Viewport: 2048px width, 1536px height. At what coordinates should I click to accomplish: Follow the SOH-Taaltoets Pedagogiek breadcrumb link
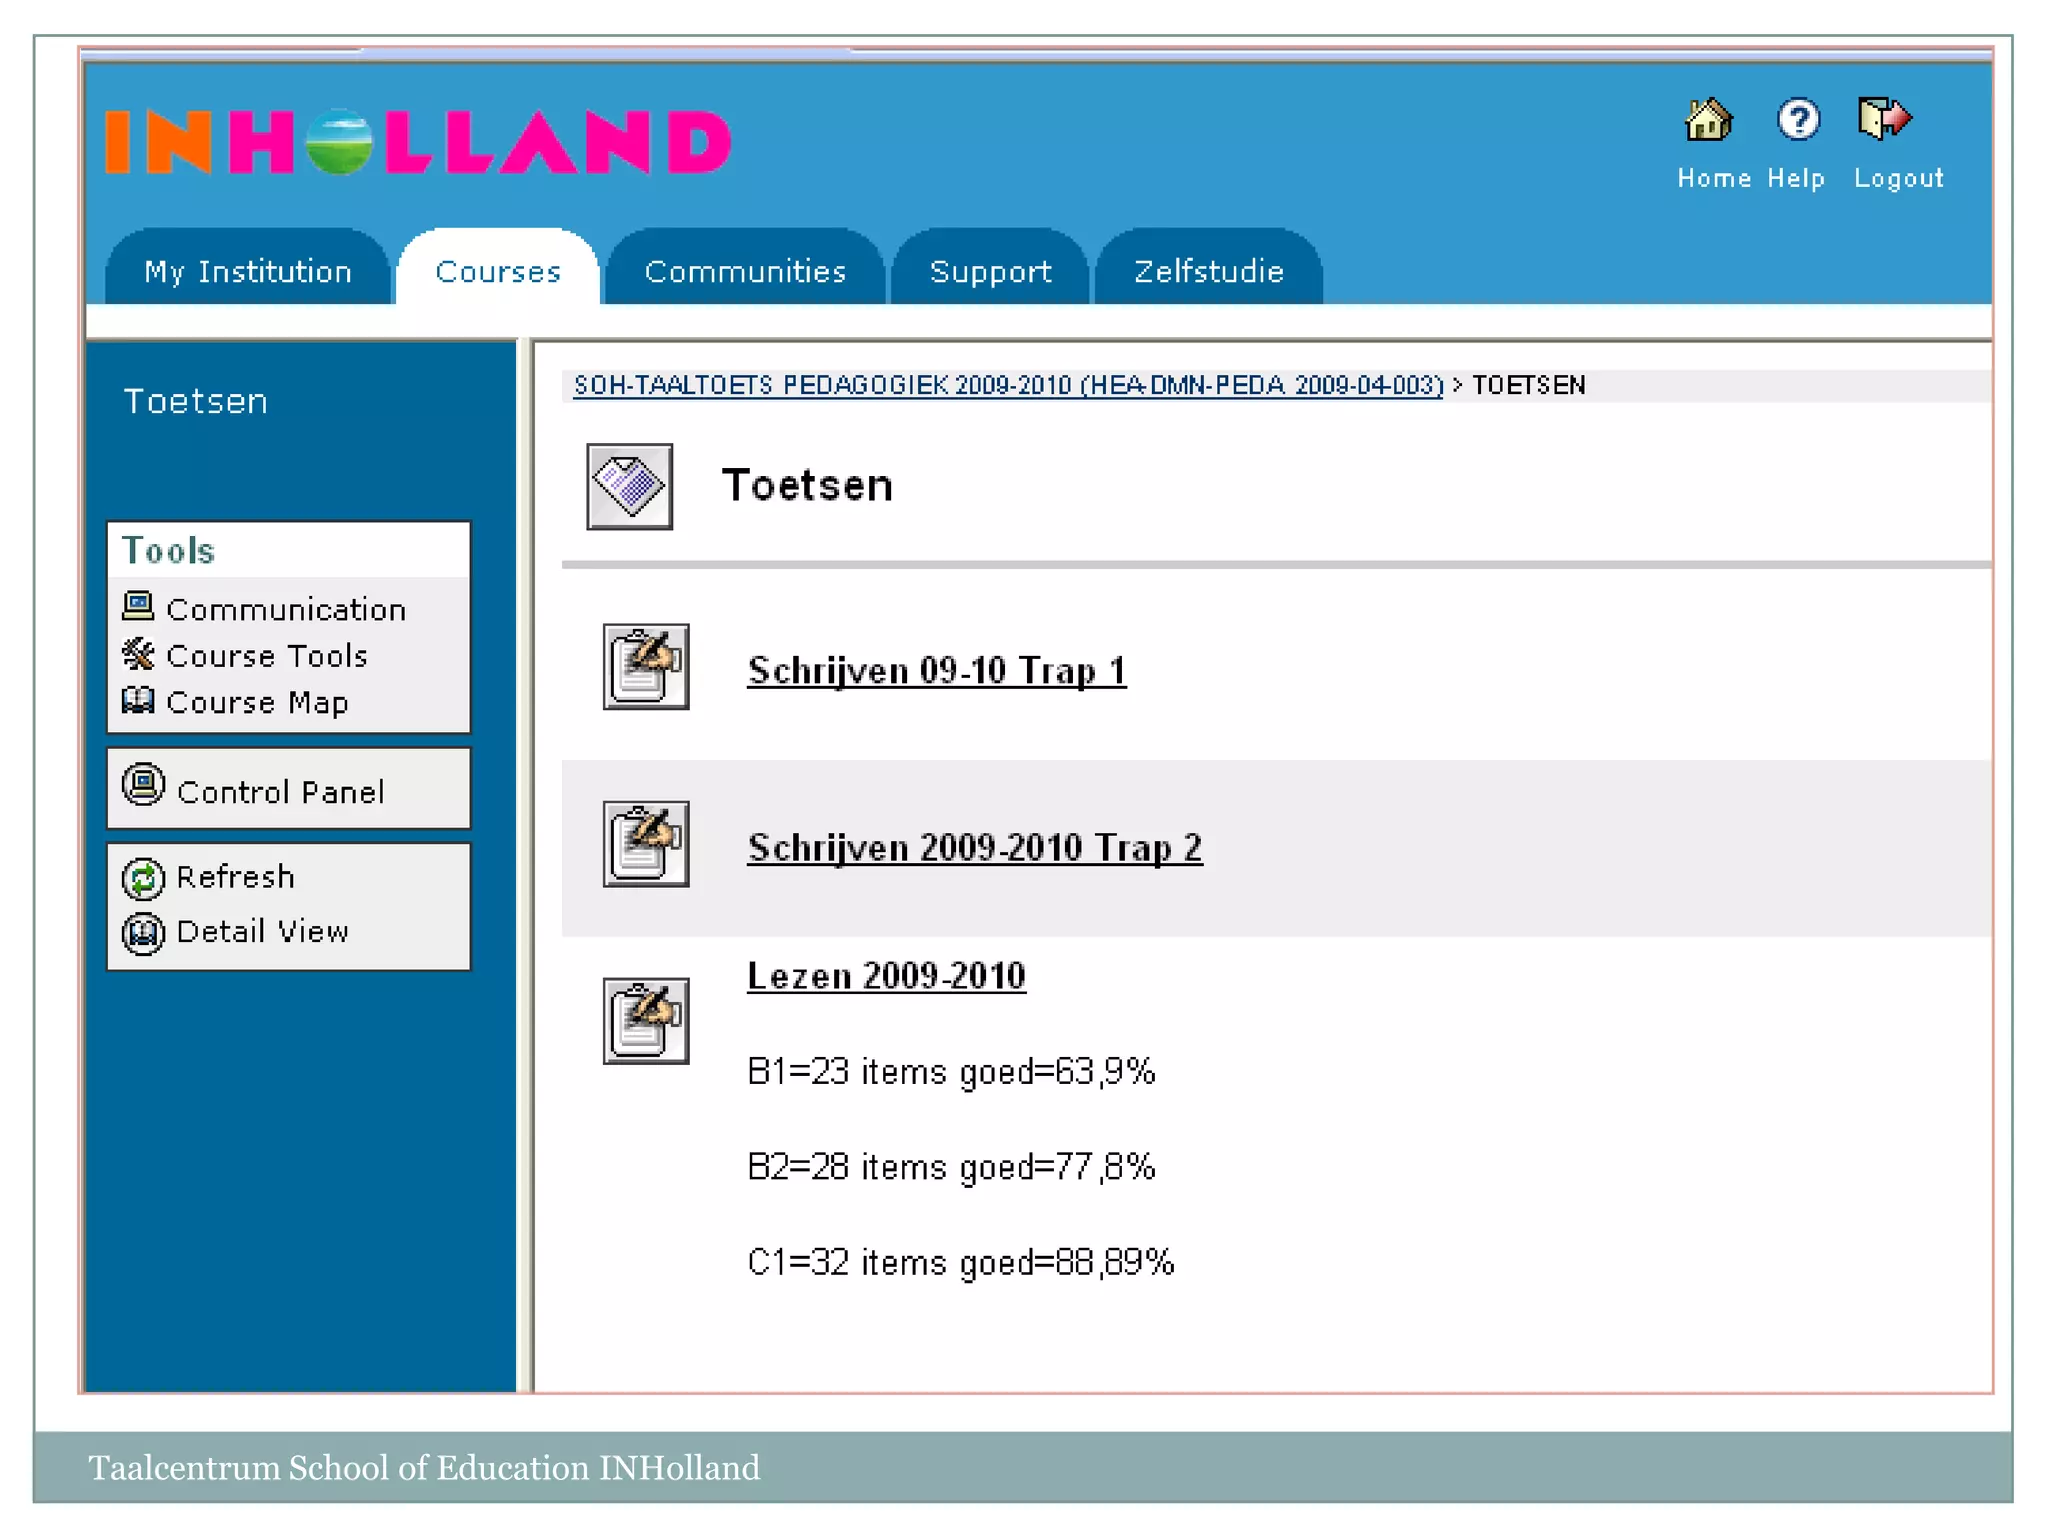click(x=1008, y=386)
